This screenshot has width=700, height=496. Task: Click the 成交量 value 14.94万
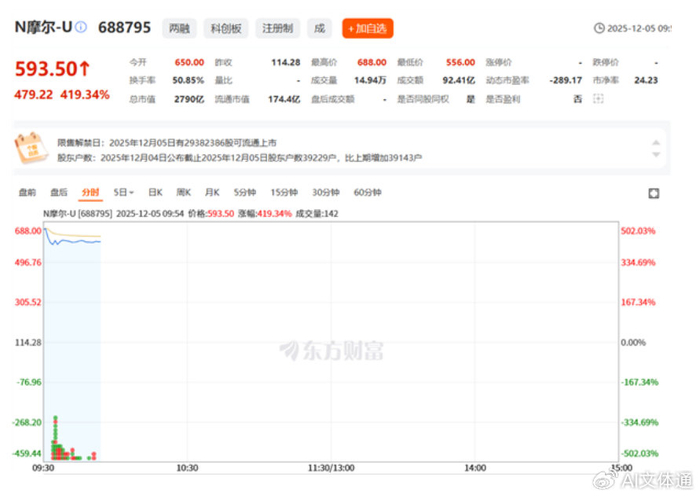pyautogui.click(x=370, y=80)
